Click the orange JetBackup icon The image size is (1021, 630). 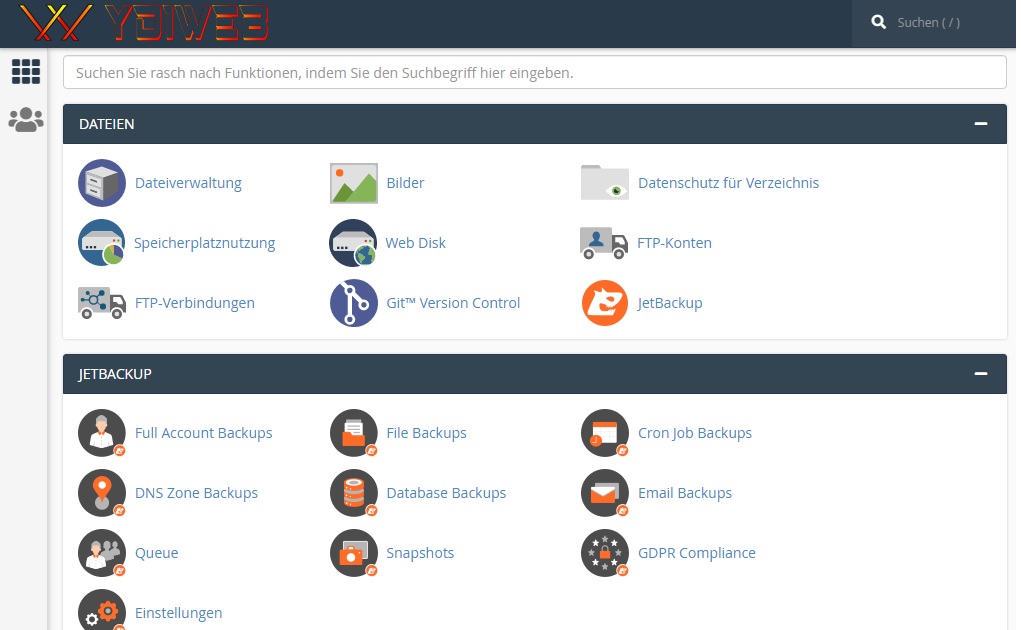[605, 303]
